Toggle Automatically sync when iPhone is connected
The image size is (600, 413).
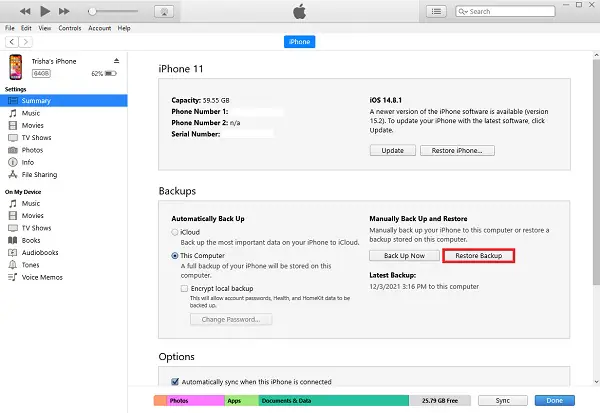176,381
